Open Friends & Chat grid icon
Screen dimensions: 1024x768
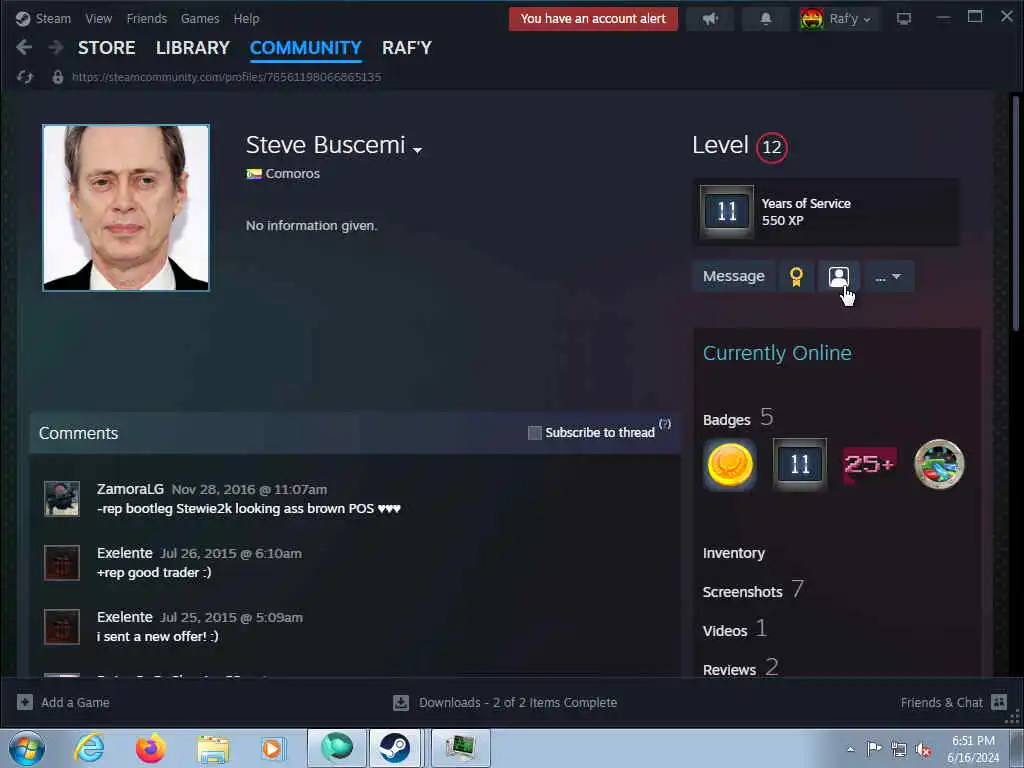tap(999, 702)
